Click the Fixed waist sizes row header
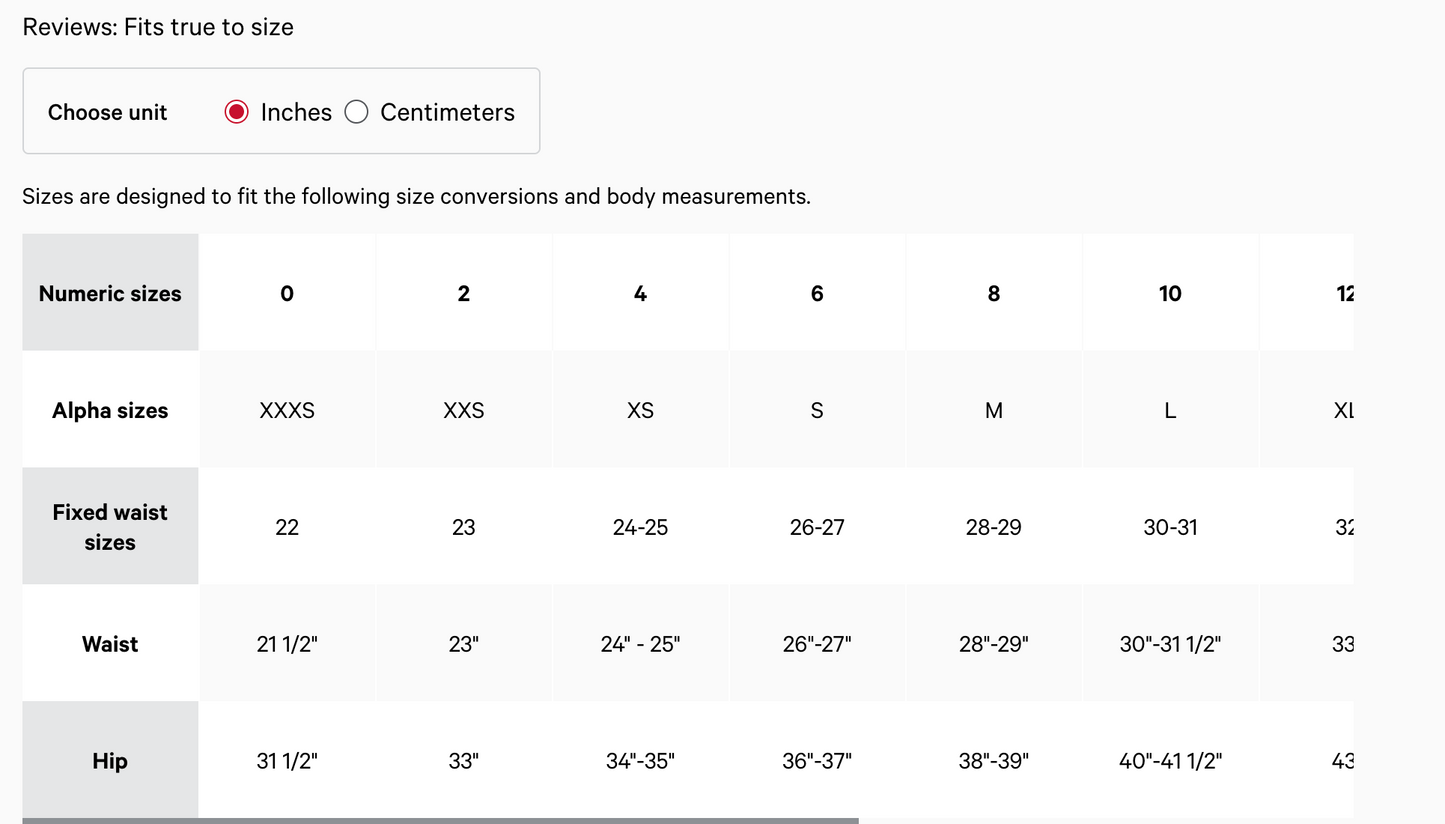This screenshot has width=1445, height=824. tap(110, 527)
